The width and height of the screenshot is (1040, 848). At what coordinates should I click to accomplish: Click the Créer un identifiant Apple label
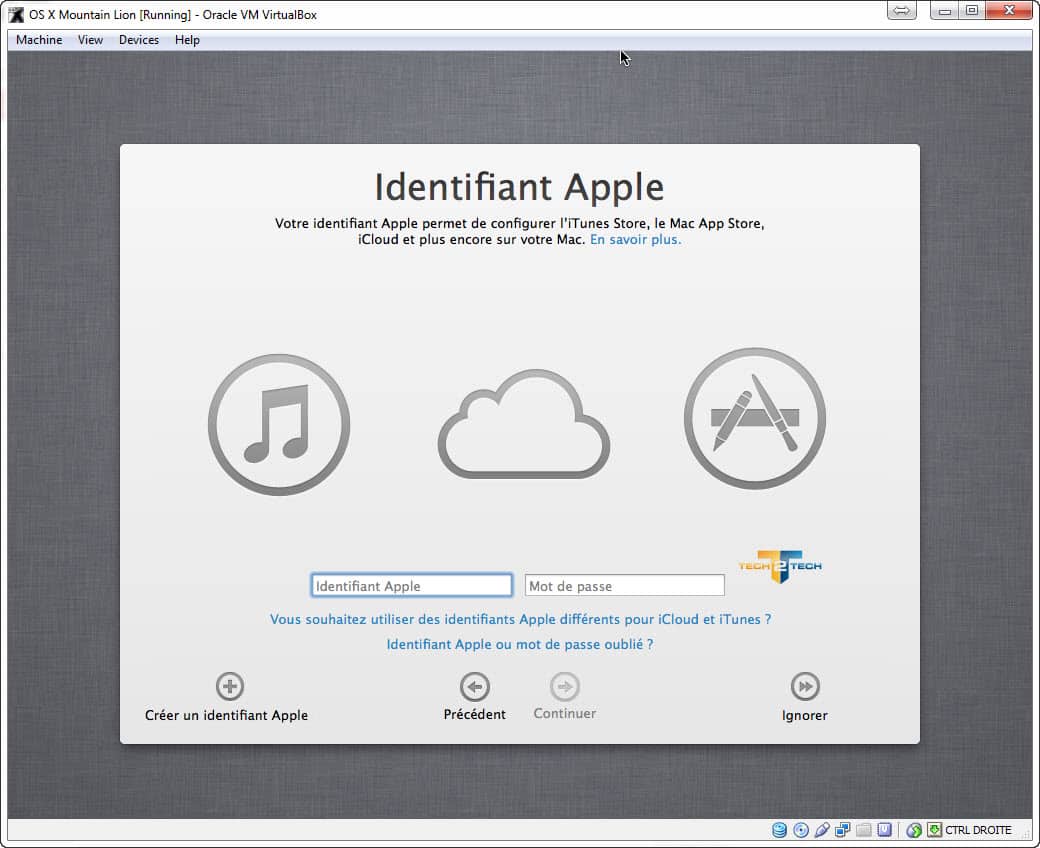pyautogui.click(x=227, y=715)
